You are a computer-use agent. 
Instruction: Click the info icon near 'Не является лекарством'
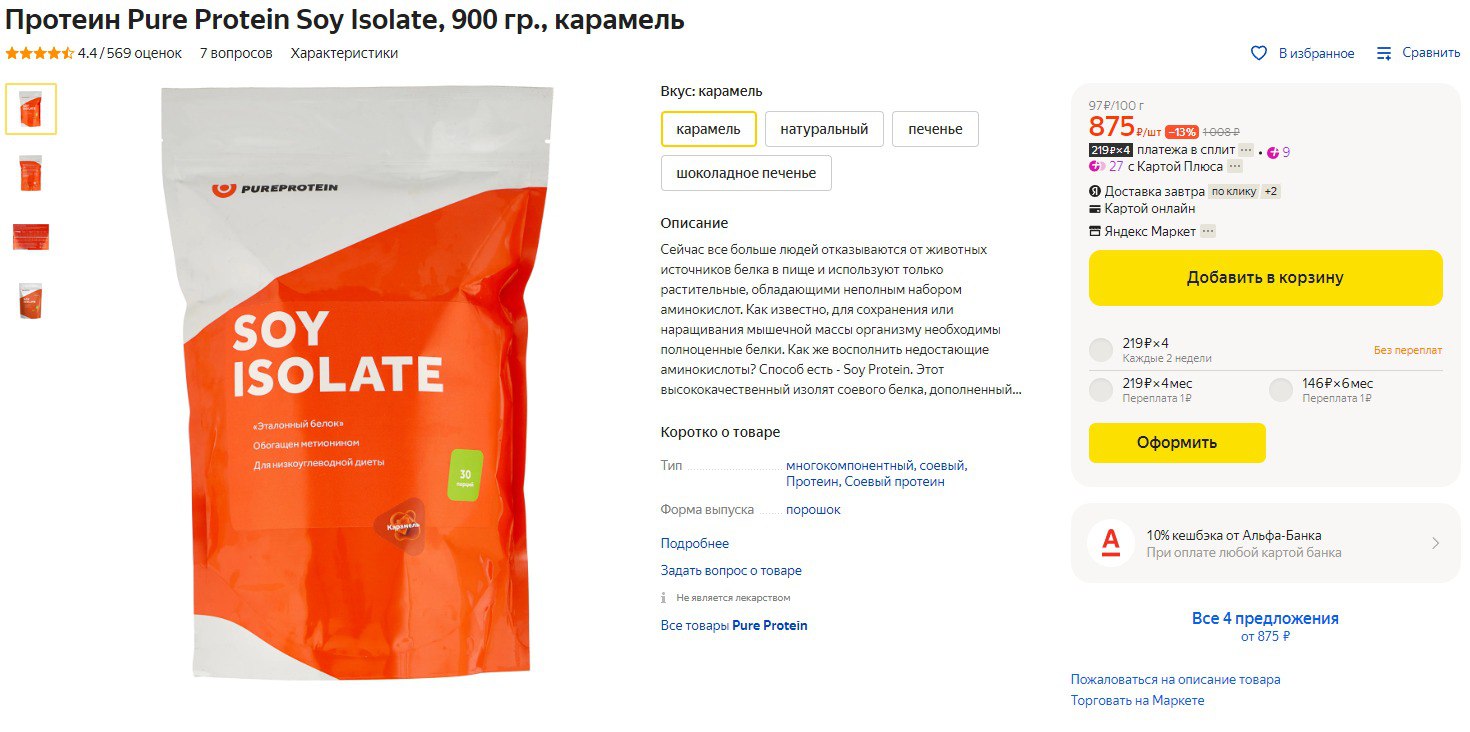[663, 598]
